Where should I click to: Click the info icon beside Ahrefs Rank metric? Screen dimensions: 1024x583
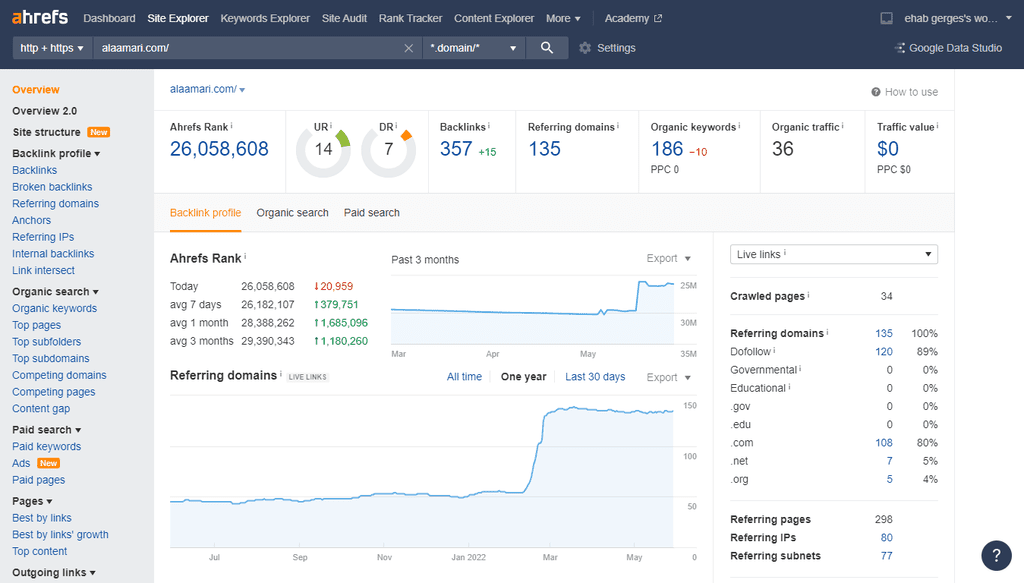click(231, 125)
